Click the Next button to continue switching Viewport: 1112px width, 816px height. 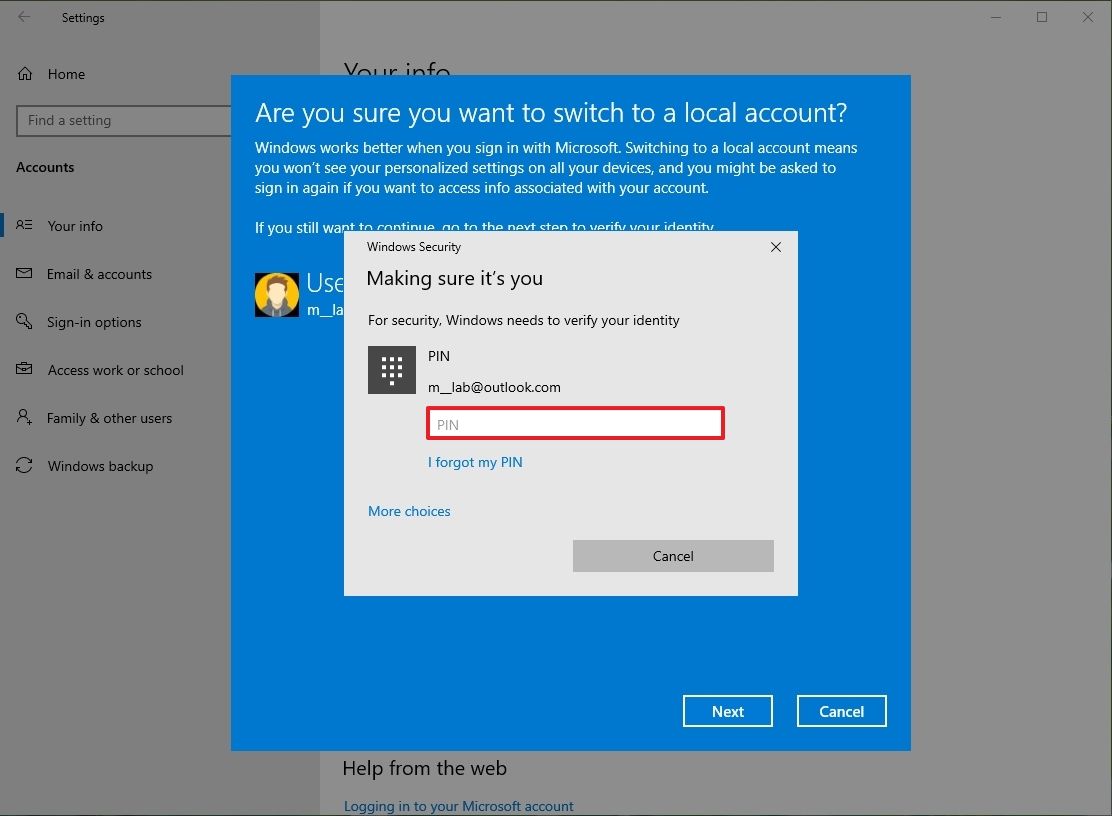click(727, 710)
